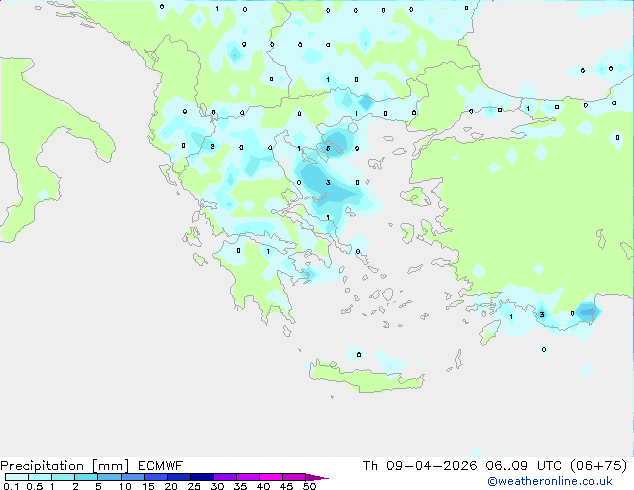The image size is (634, 490).
Task: Select the 'ECMWF' model label
Action: click(160, 466)
